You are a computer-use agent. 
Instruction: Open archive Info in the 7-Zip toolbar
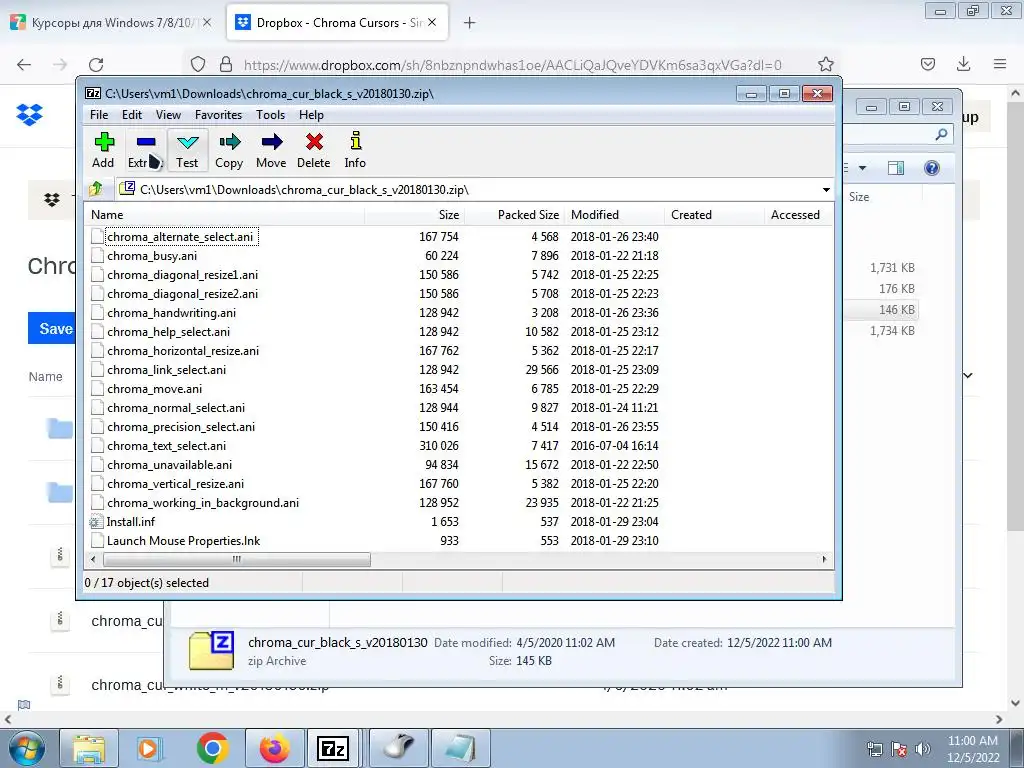tap(355, 150)
